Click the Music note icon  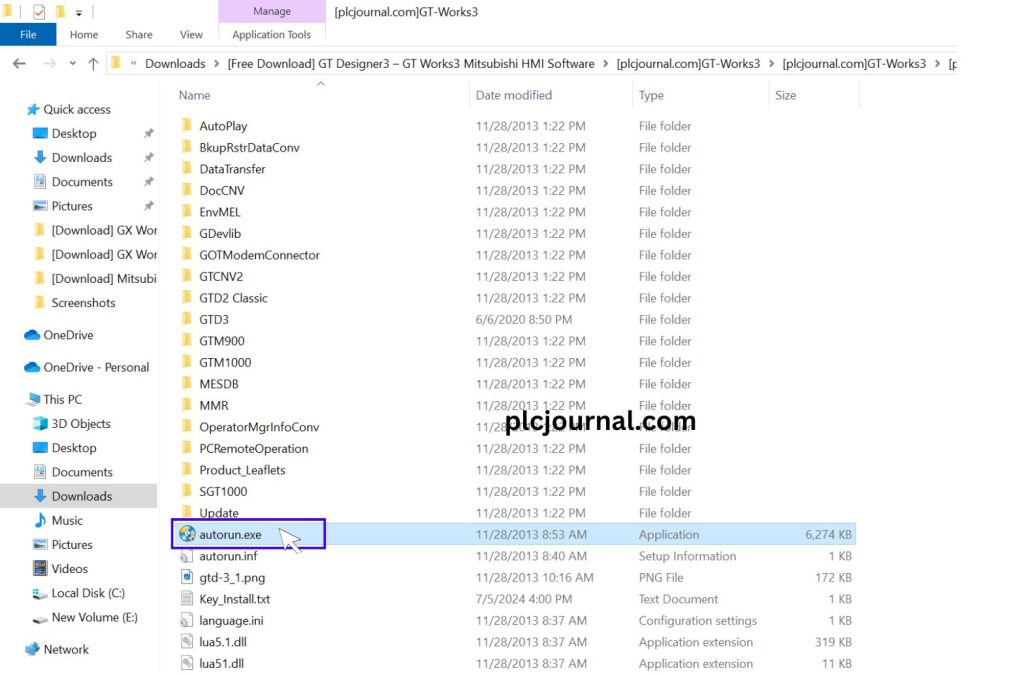pos(40,520)
